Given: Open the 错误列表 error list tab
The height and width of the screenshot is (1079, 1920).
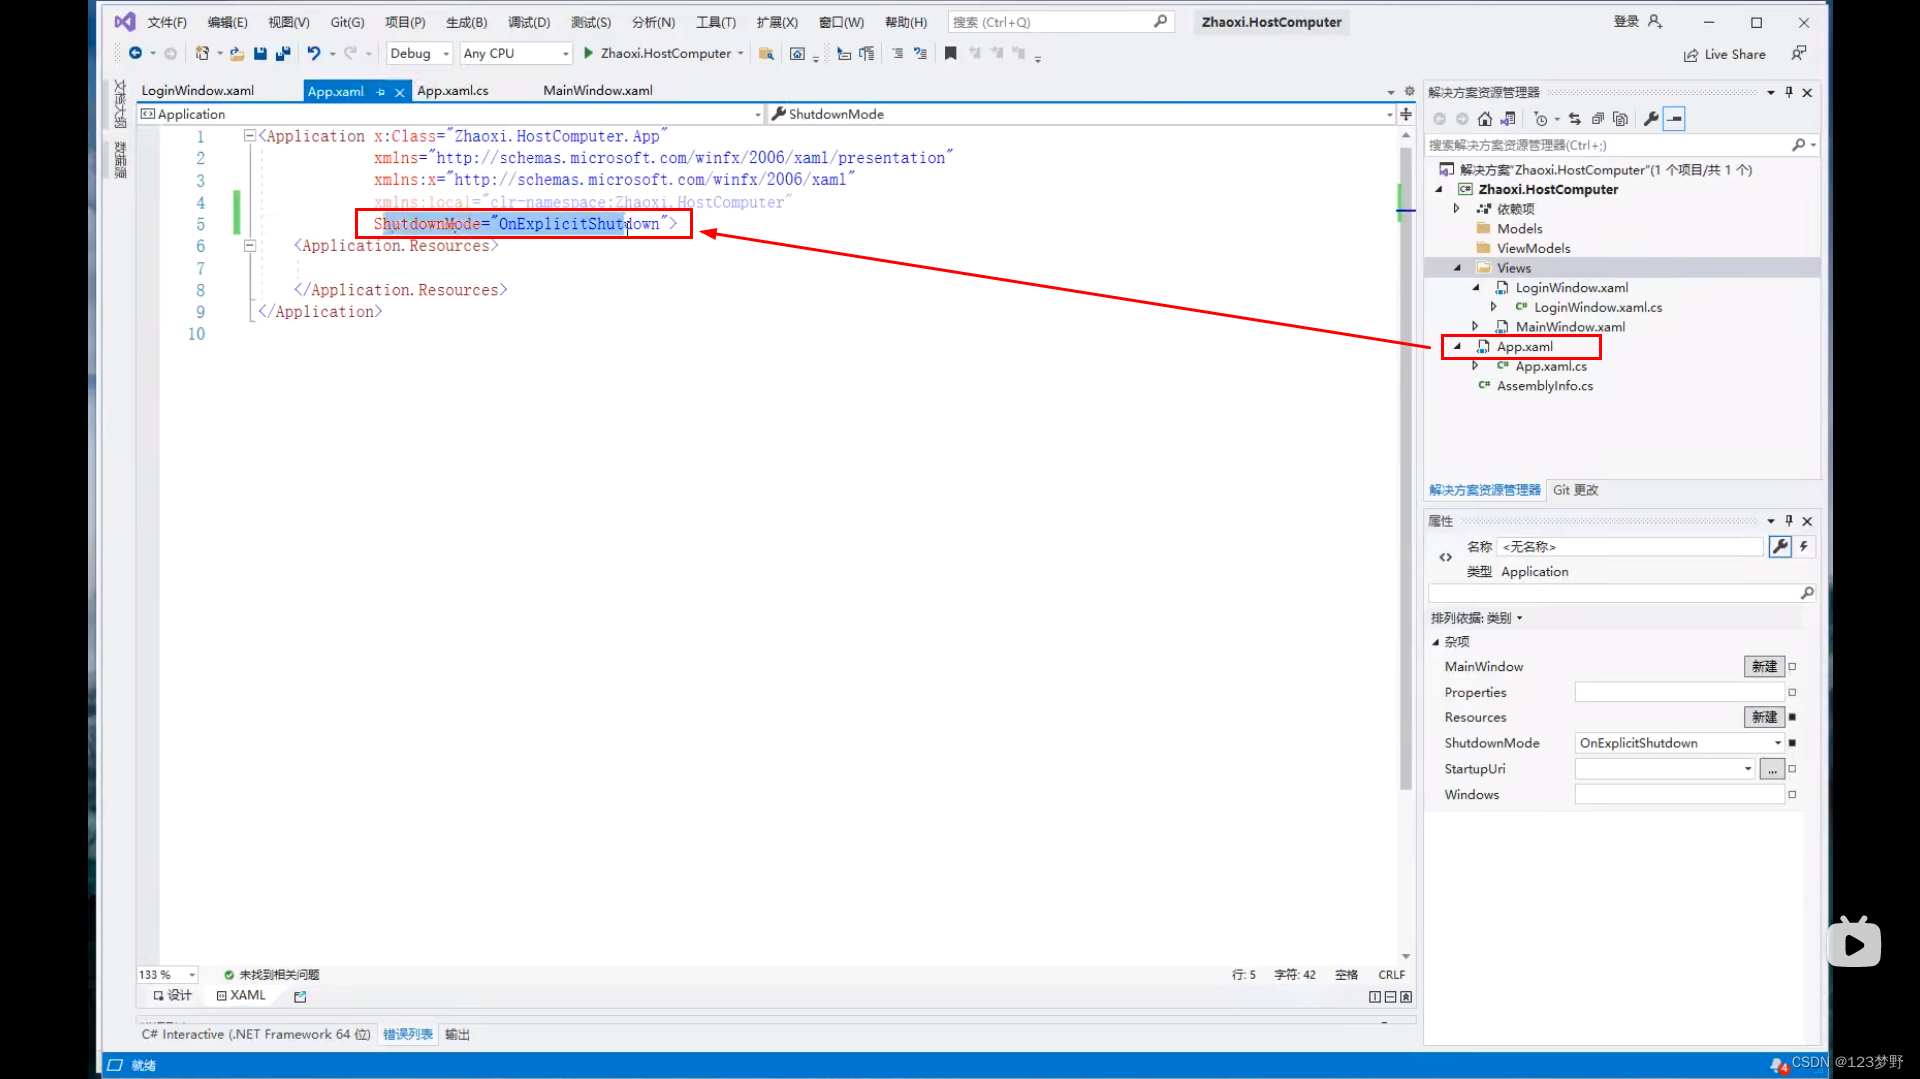Looking at the screenshot, I should (408, 1035).
